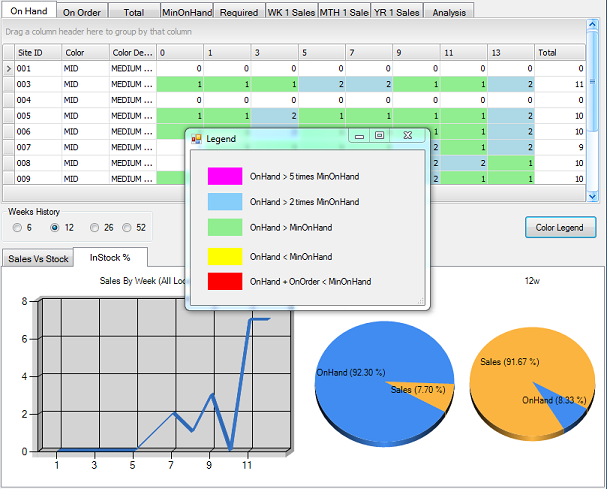607x489 pixels.
Task: Click the grid vertical scrollbar thumb
Action: [x=592, y=81]
